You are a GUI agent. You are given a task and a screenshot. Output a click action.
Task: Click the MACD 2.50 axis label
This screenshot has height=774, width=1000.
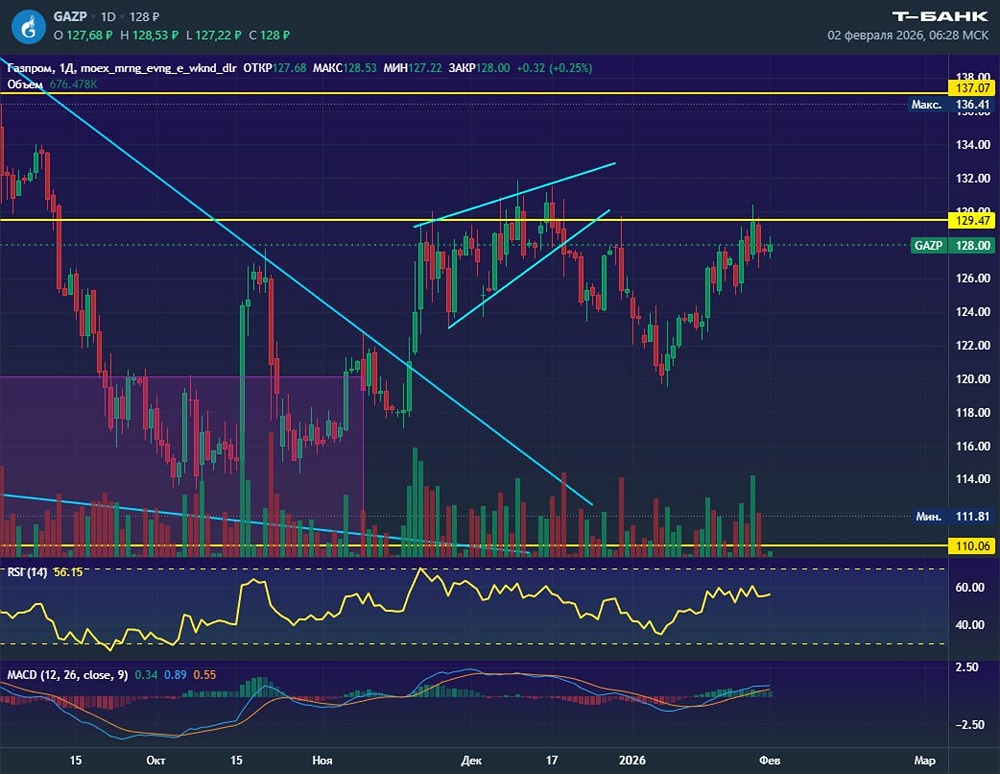pos(967,667)
